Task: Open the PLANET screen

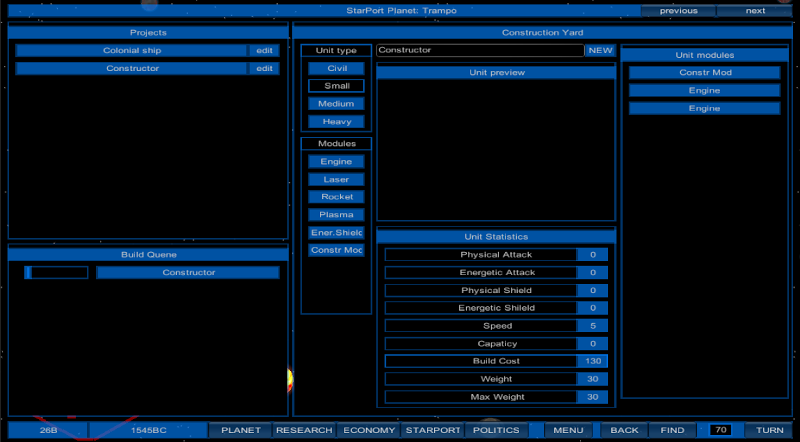Action: coord(241,430)
